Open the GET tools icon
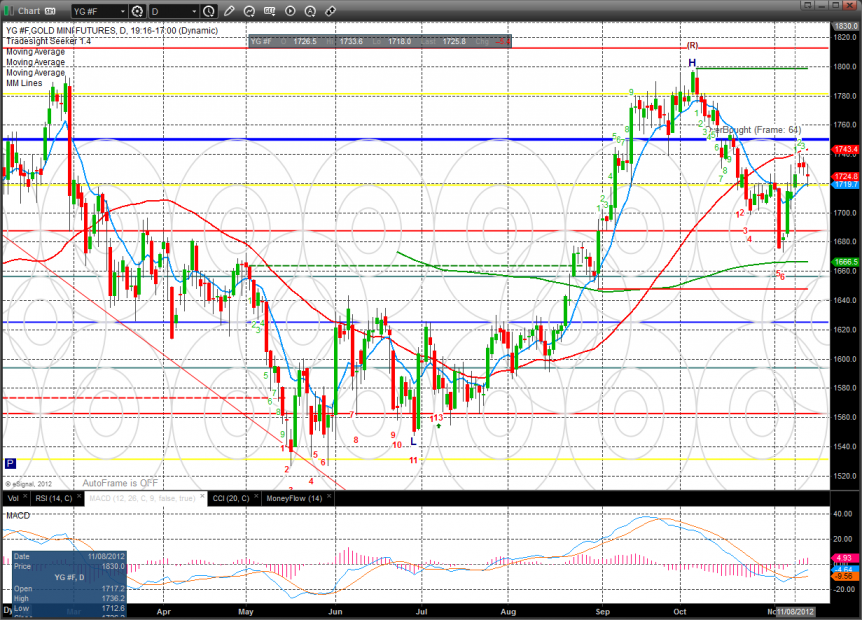The height and width of the screenshot is (620, 862). 269,11
